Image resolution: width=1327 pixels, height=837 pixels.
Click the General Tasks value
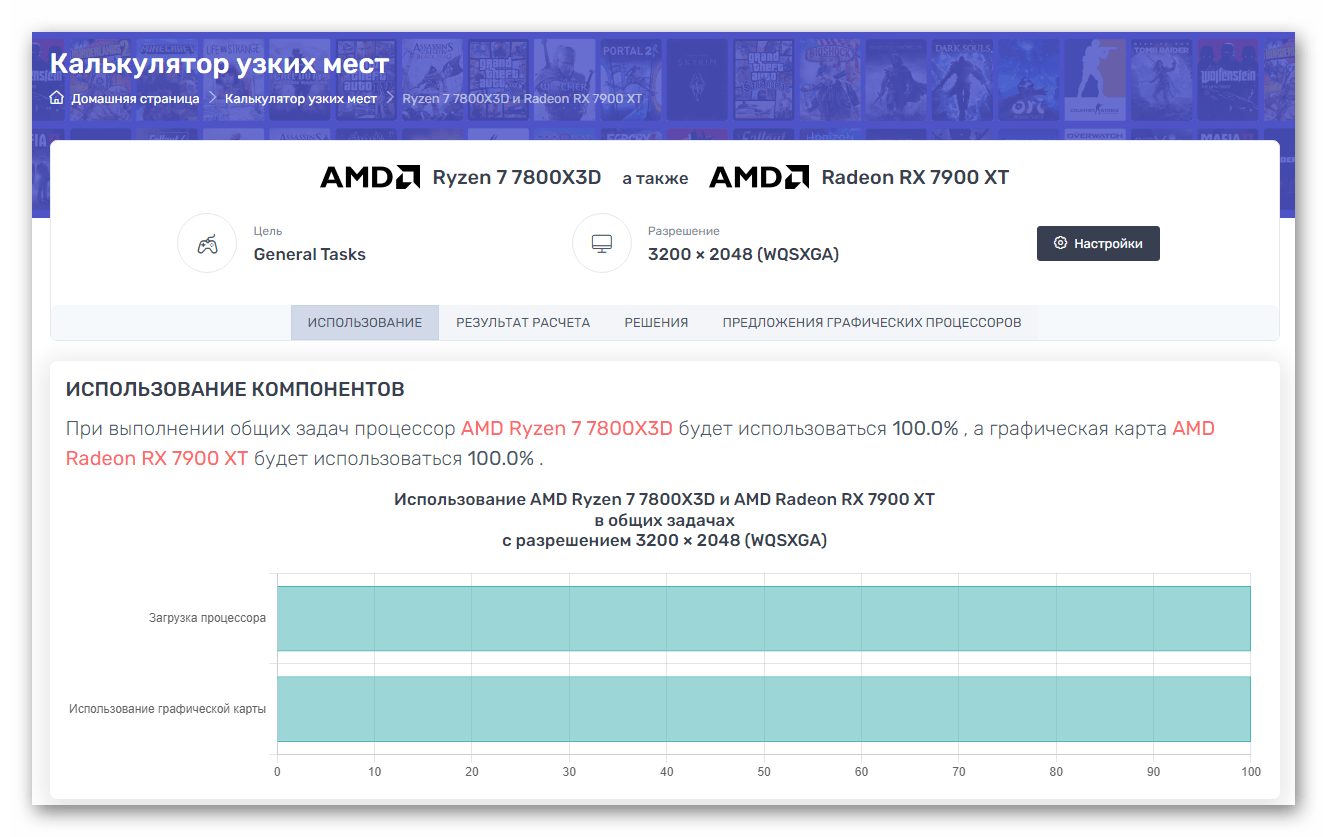310,254
